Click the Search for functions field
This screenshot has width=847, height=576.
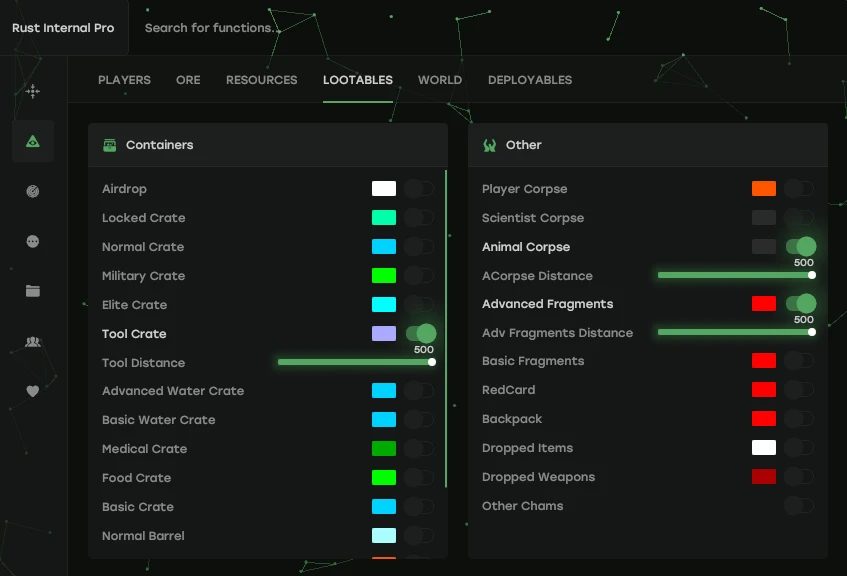pos(211,28)
